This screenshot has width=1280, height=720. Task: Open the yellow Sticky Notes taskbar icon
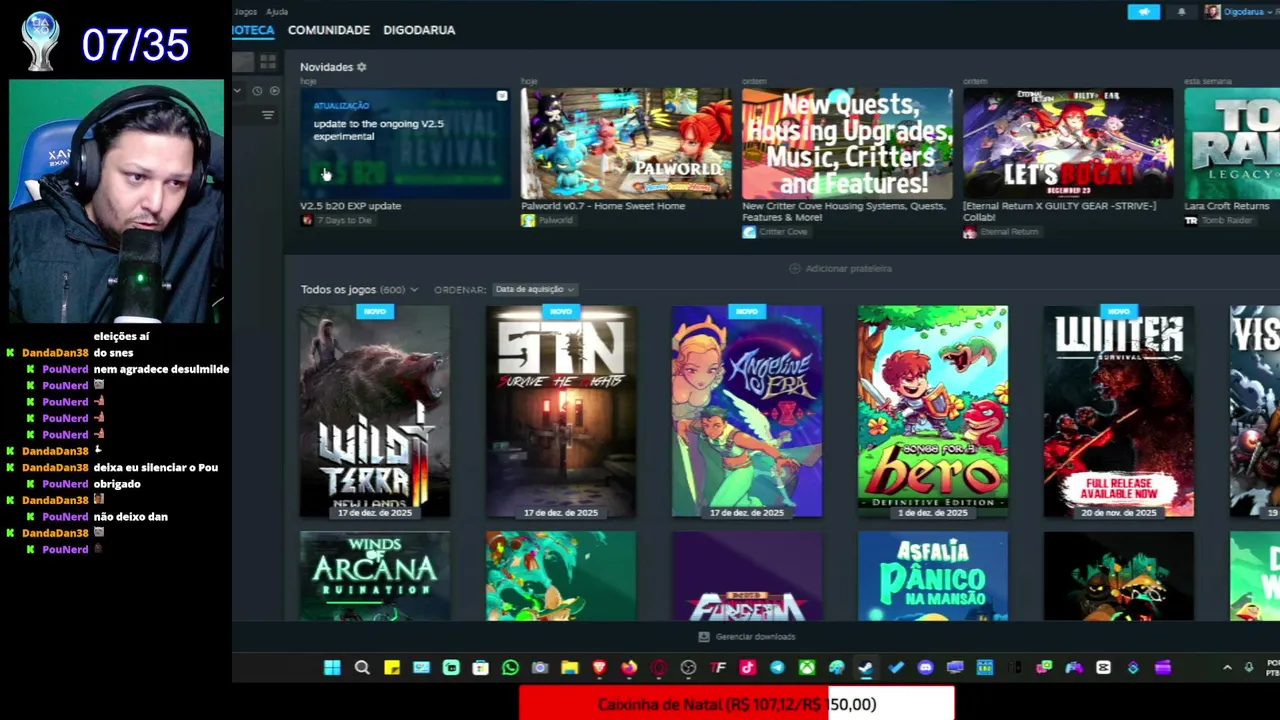point(392,668)
